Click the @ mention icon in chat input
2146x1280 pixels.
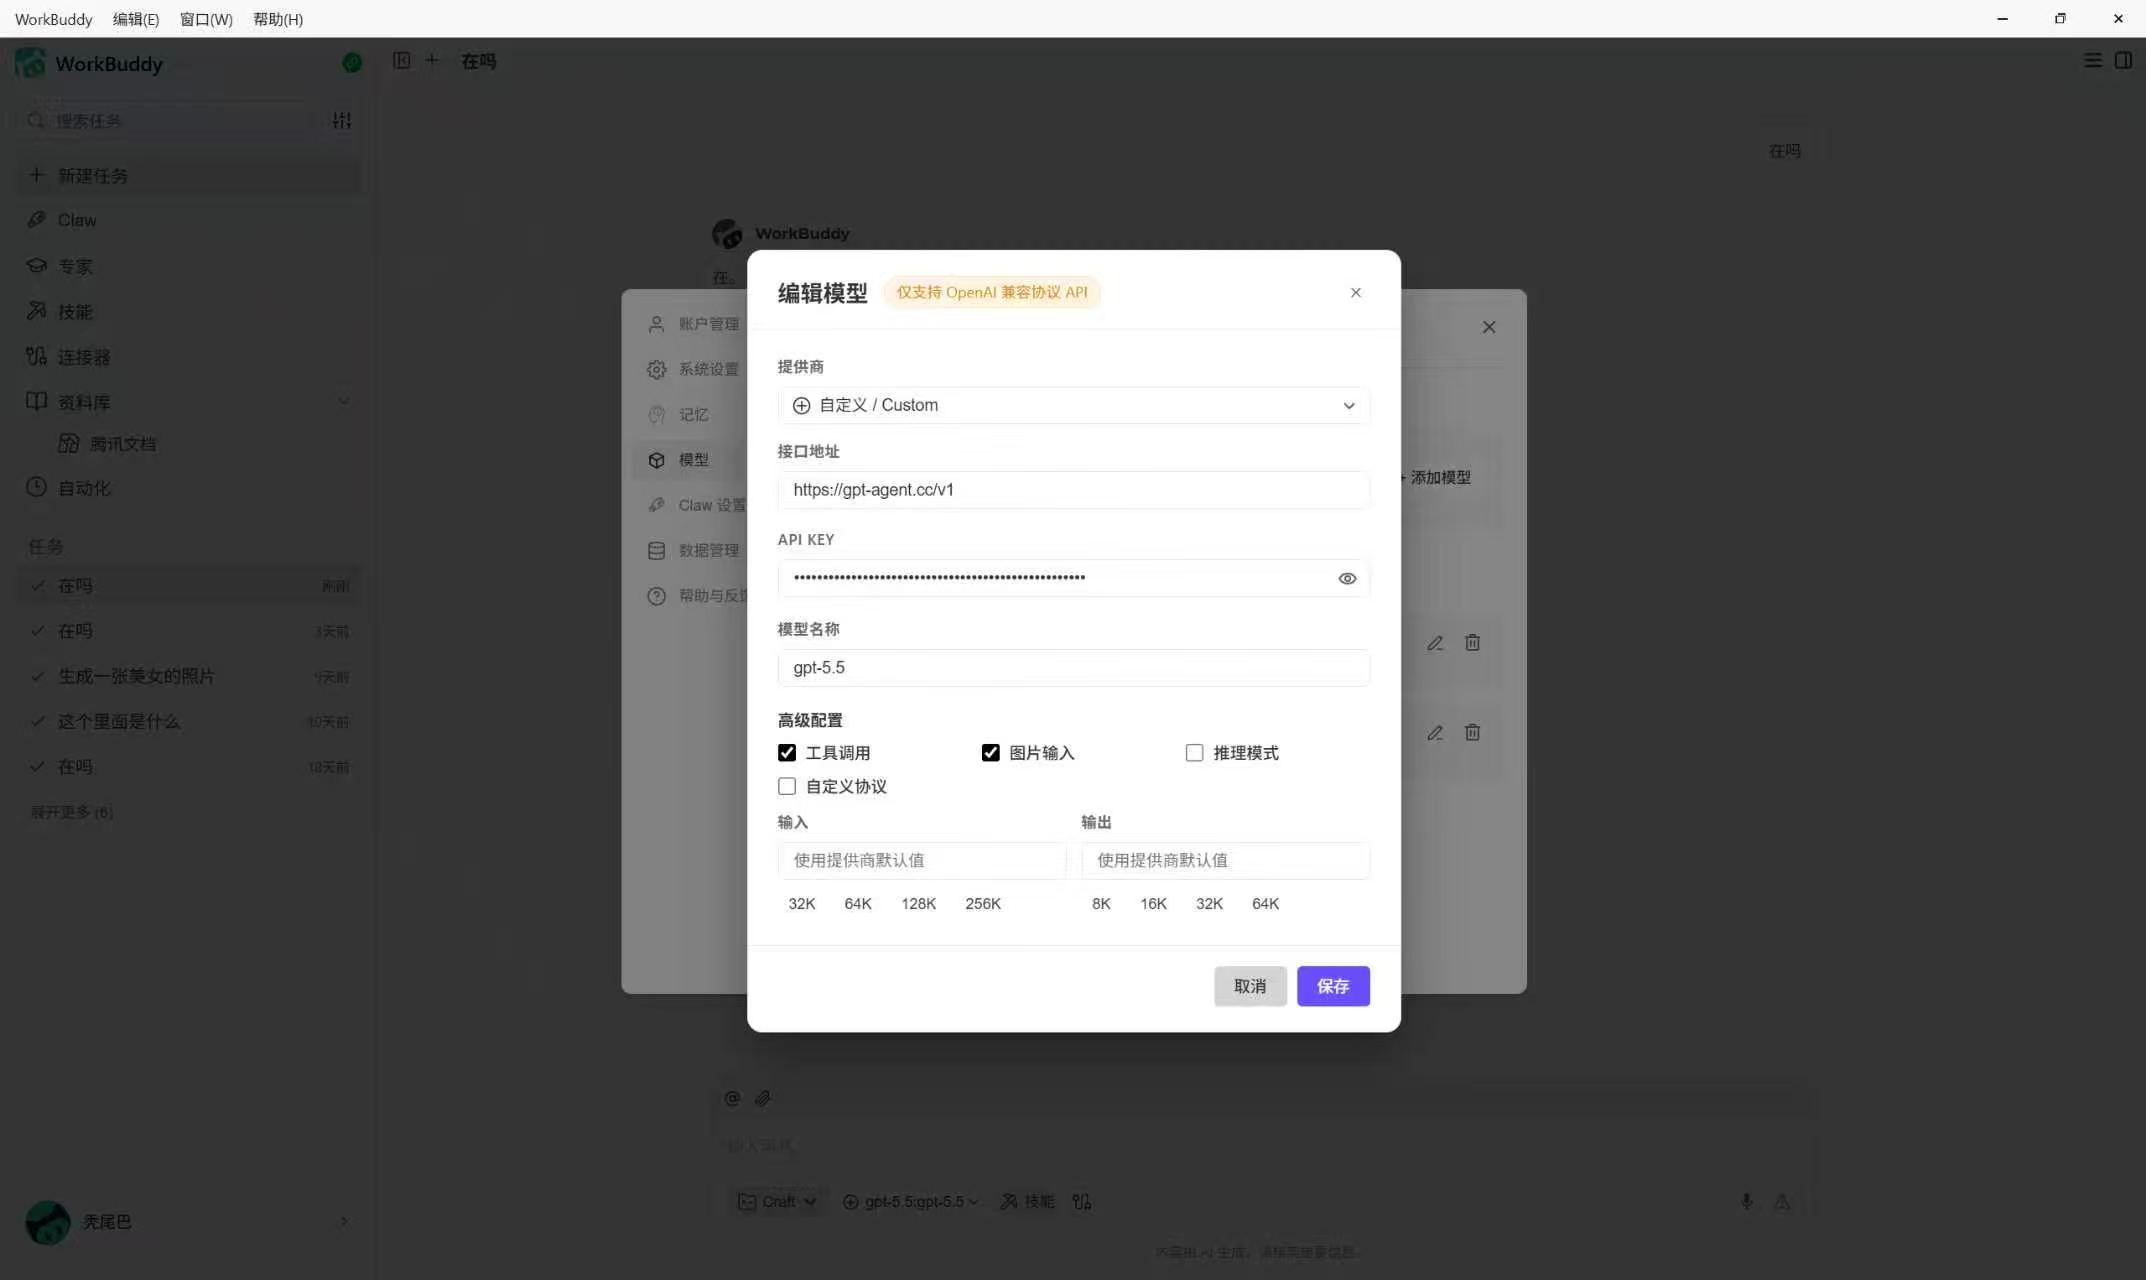(732, 1098)
